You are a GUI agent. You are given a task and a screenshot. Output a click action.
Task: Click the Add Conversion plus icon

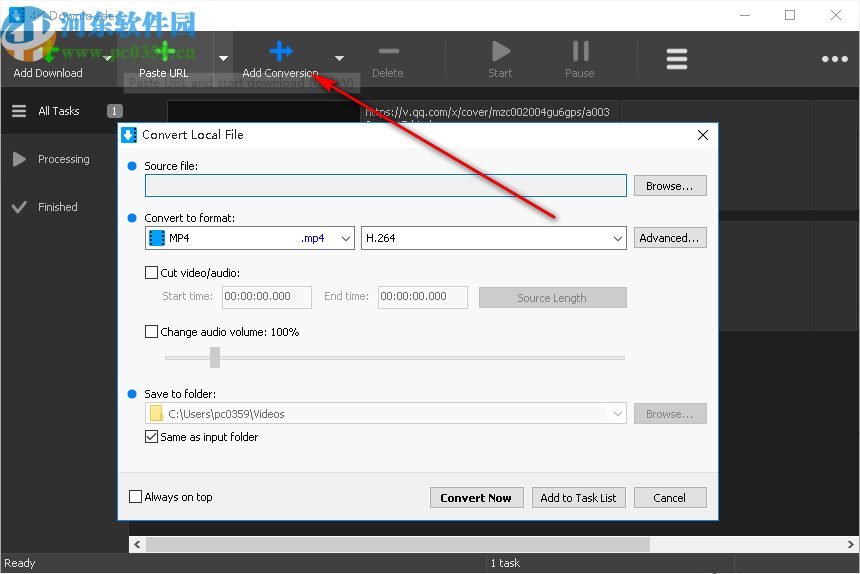tap(281, 51)
